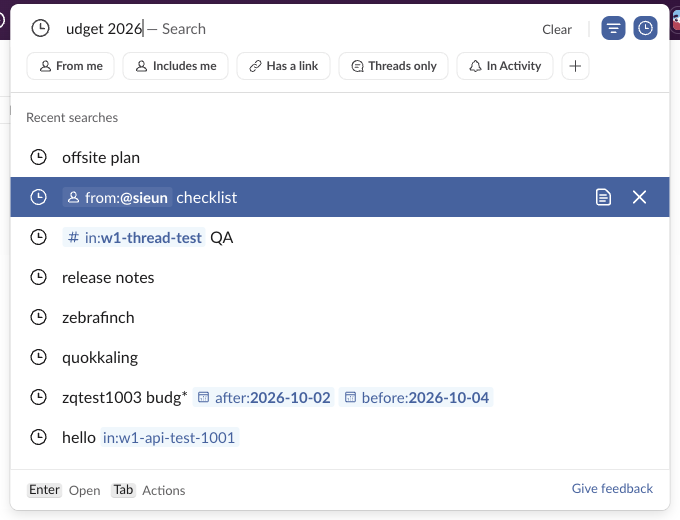Select the 'zqtest1003 budg*' search text

tap(125, 397)
